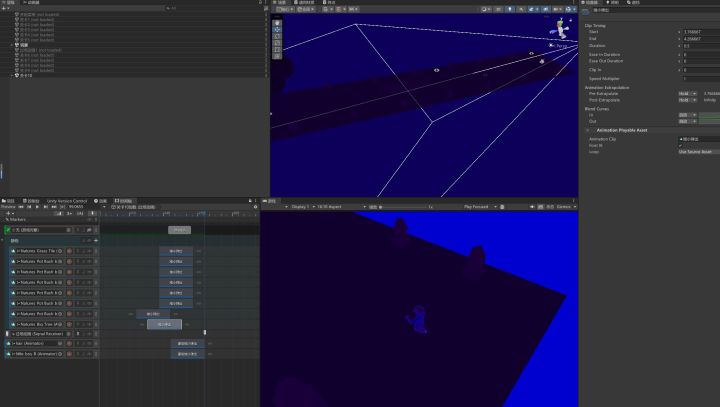The width and height of the screenshot is (720, 407).
Task: Open the Pre-Extrapolate dropdown
Action: point(688,94)
